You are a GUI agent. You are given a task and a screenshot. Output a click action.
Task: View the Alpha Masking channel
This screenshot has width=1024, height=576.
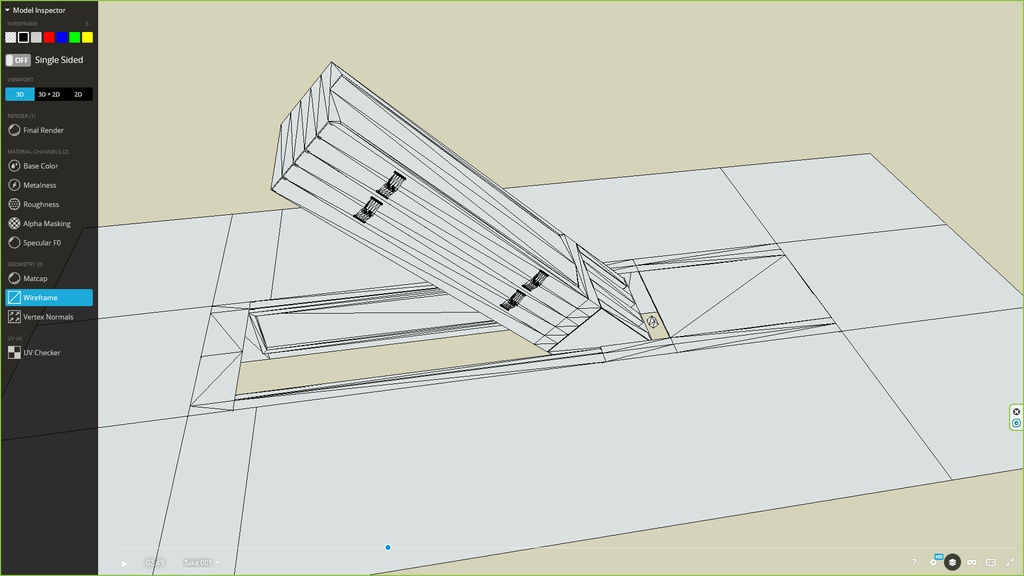[46, 224]
